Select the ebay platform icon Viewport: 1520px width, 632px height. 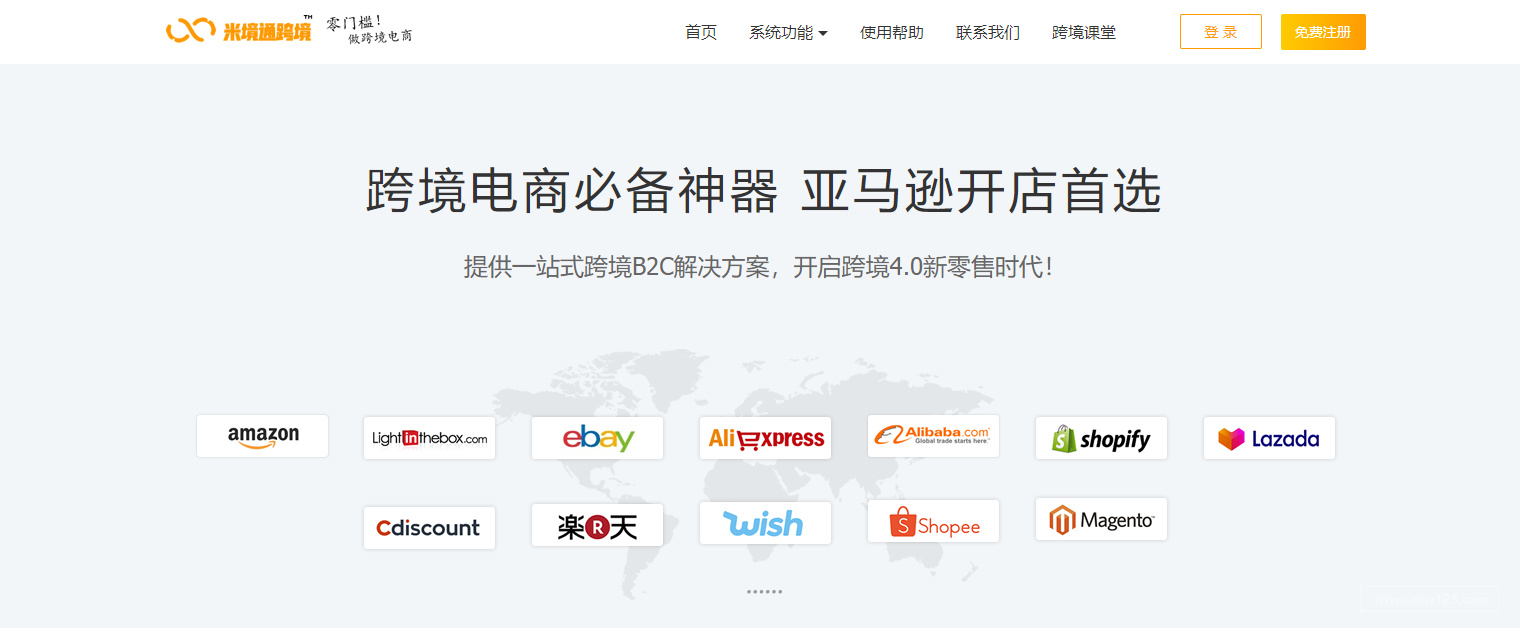pos(597,437)
